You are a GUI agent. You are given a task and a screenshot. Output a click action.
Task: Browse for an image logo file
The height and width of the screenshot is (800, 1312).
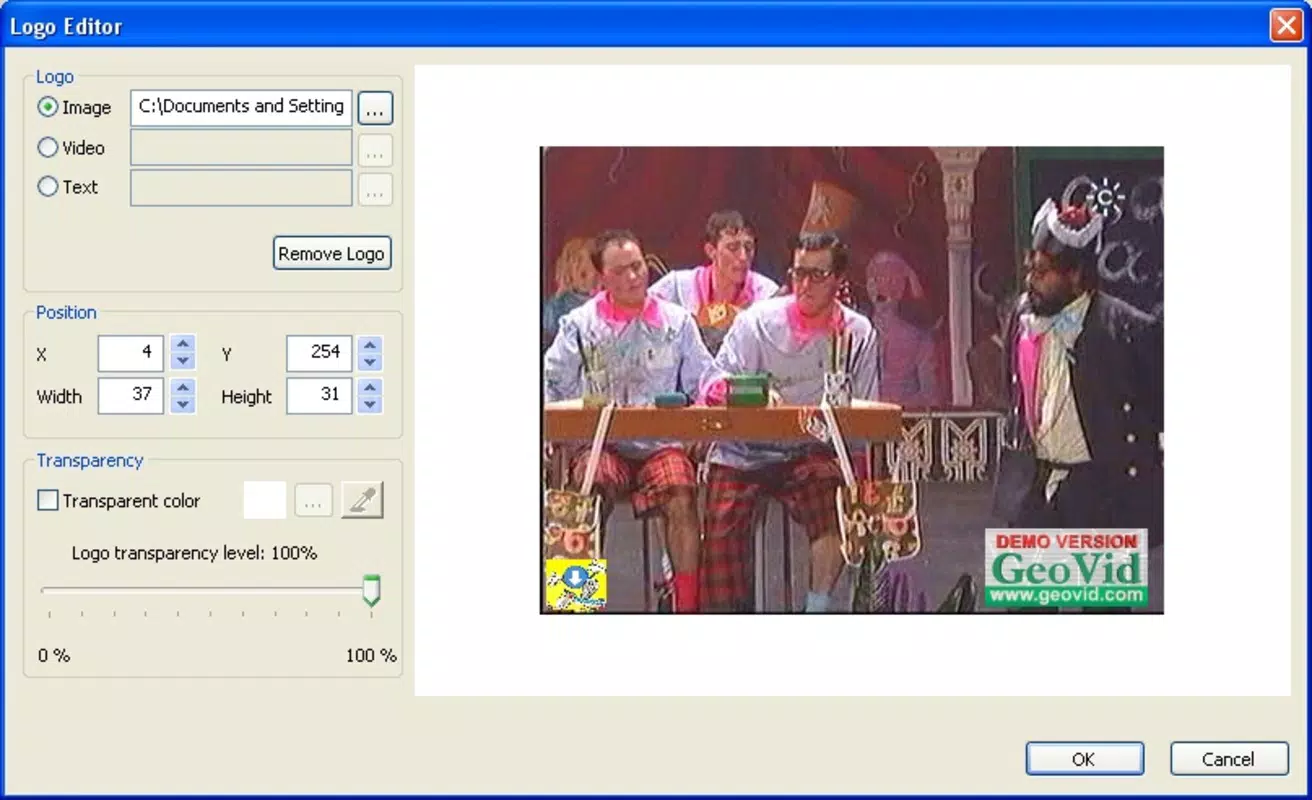(x=375, y=108)
